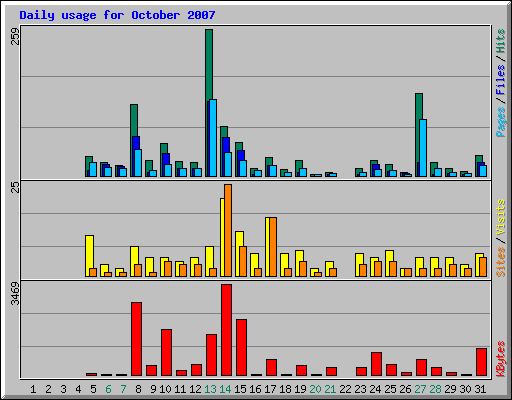The width and height of the screenshot is (512, 400).
Task: Click day label 19 on the x-axis
Action: coord(300,389)
